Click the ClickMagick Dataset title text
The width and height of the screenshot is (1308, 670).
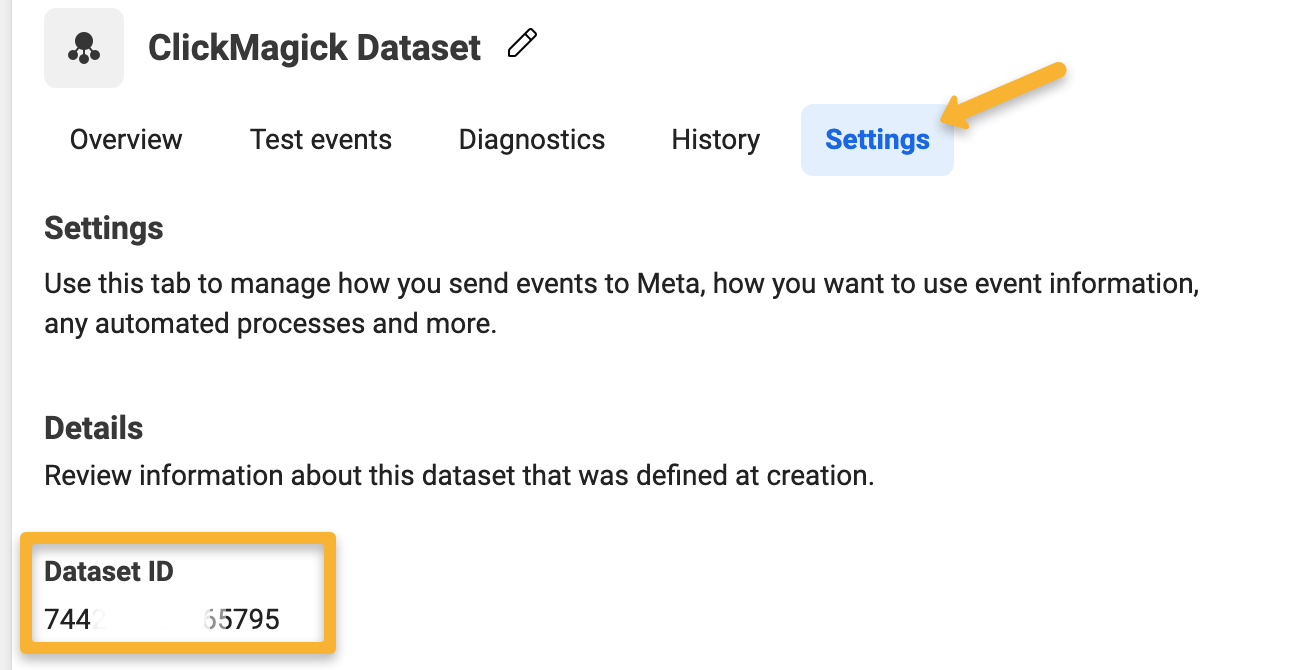[x=314, y=48]
